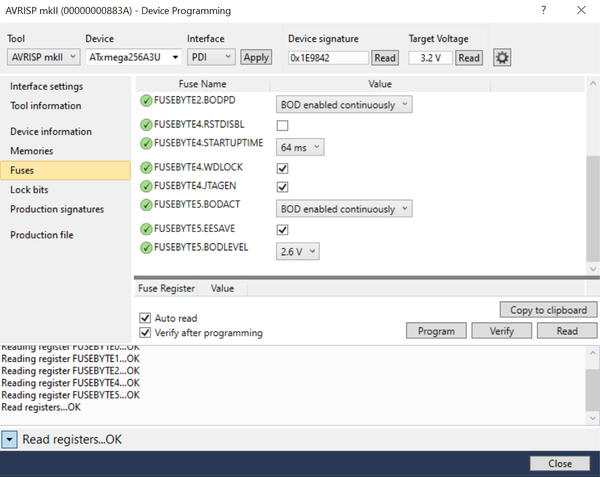Uncheck the FUSEBYTE4.WDLOCK checkbox

(x=282, y=168)
